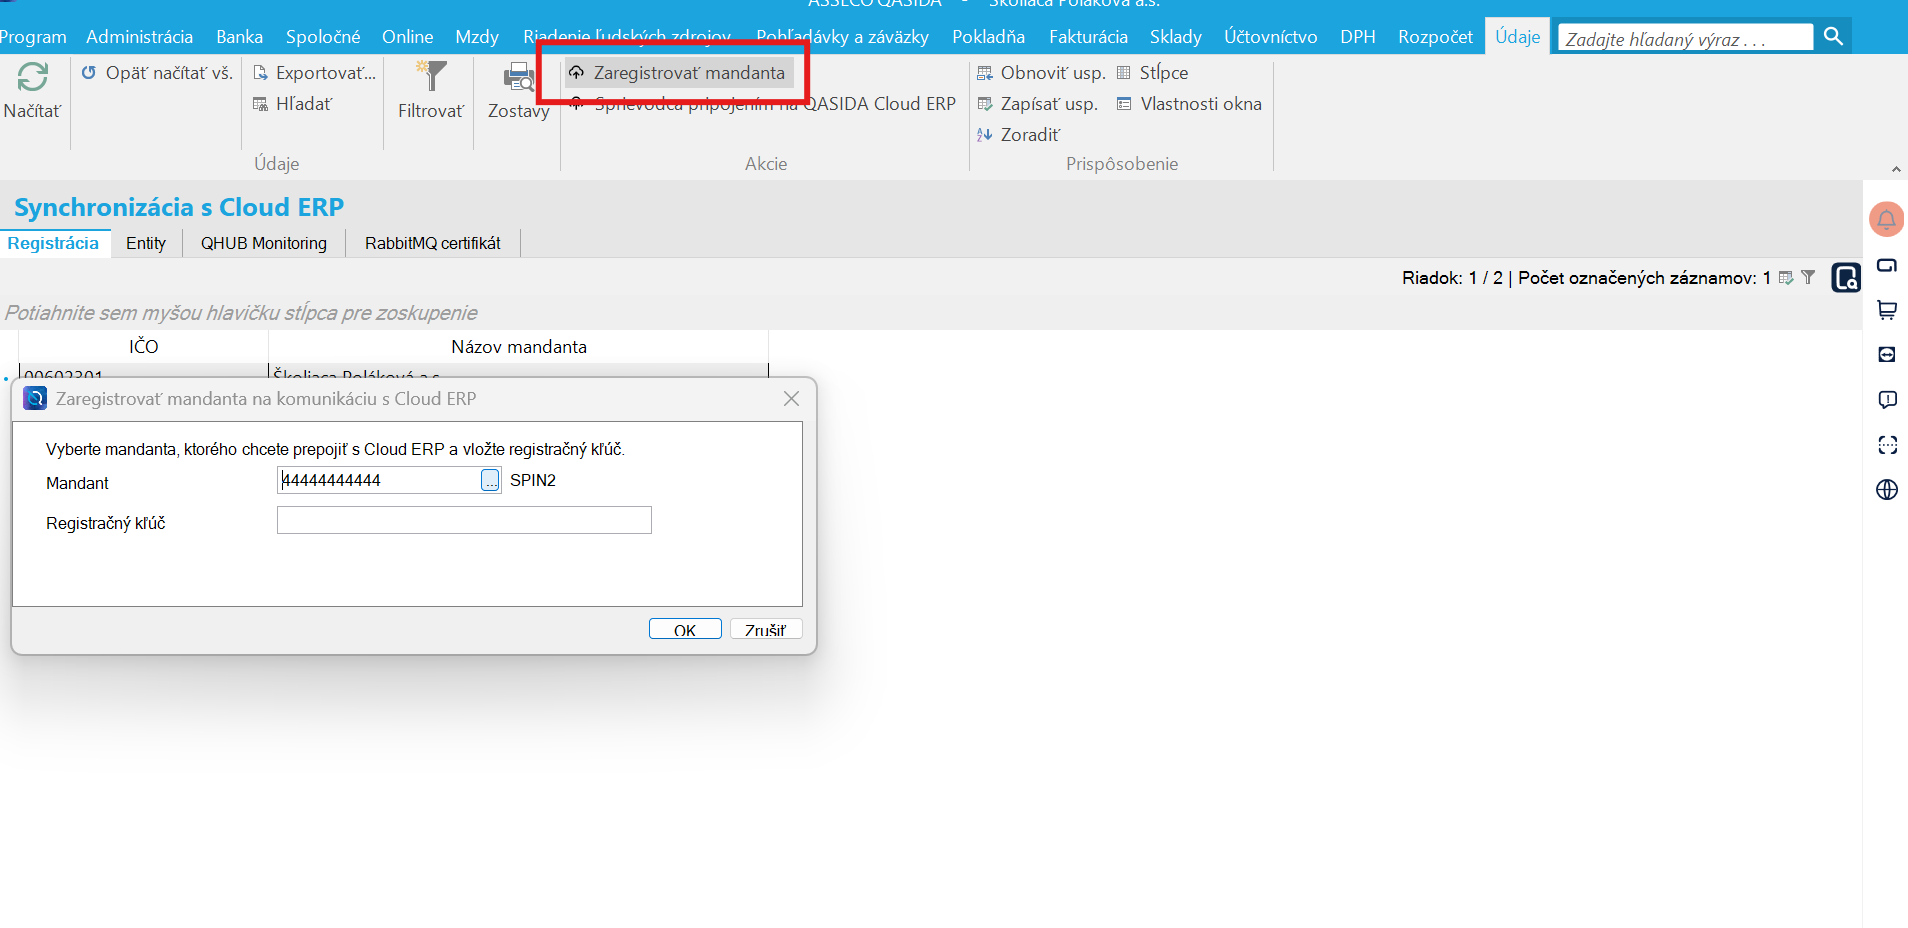Click the marked records grid icon
Screen dimensions: 1908x928
pyautogui.click(x=1786, y=277)
